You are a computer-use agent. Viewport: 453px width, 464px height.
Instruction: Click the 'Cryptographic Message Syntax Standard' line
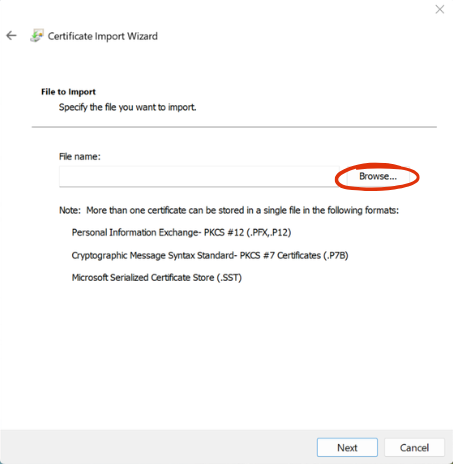[x=210, y=255]
